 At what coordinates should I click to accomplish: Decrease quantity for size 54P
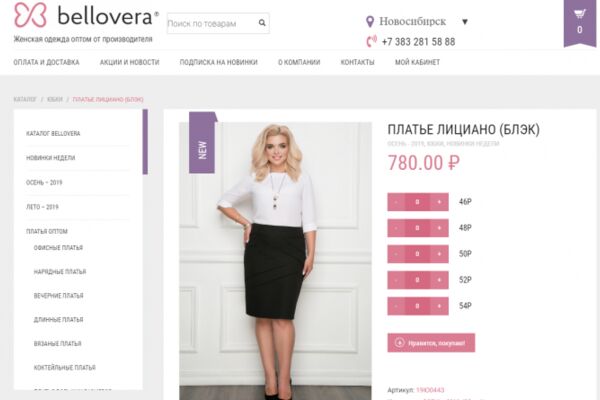click(x=396, y=306)
